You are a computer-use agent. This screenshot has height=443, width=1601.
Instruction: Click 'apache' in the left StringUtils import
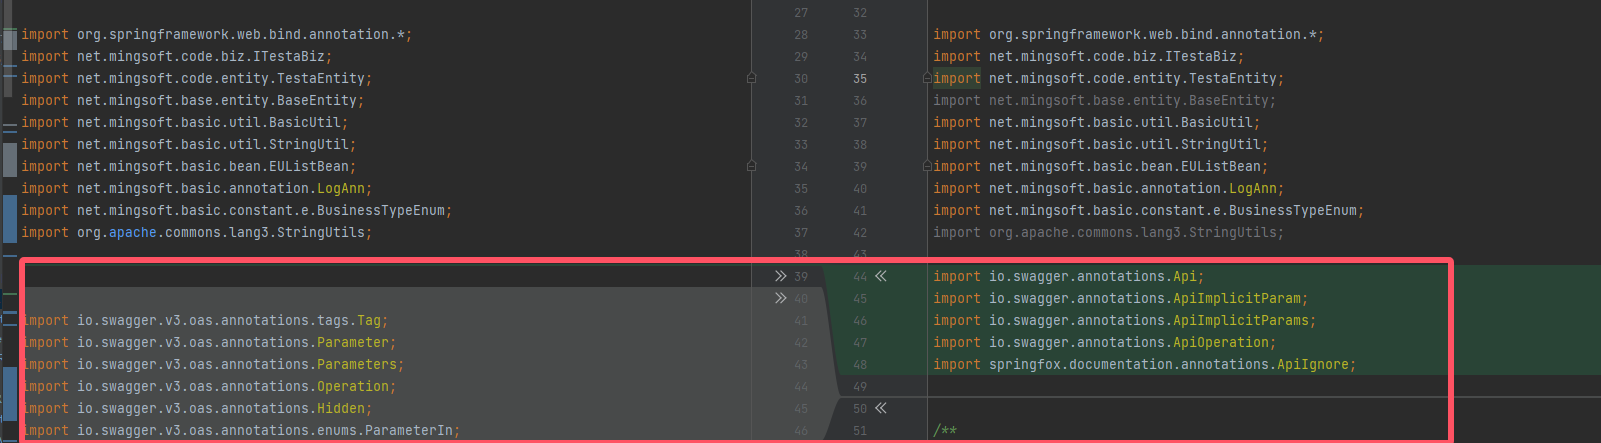coord(132,232)
